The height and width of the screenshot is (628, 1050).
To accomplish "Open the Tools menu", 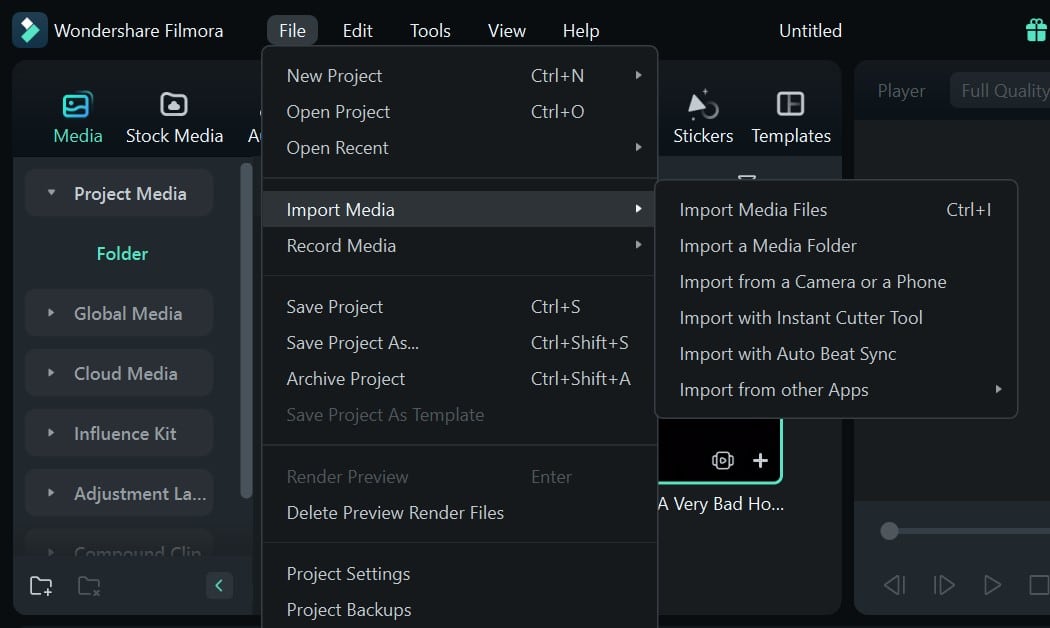I will [x=430, y=31].
